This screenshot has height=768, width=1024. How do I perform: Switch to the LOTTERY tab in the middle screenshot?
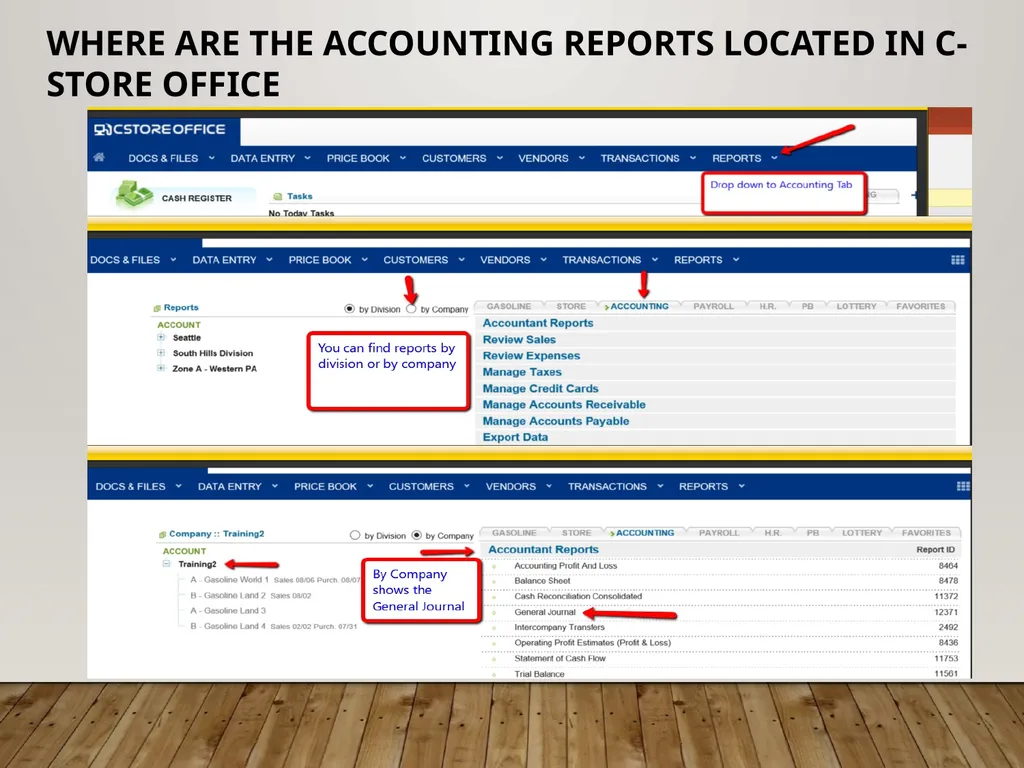(856, 306)
